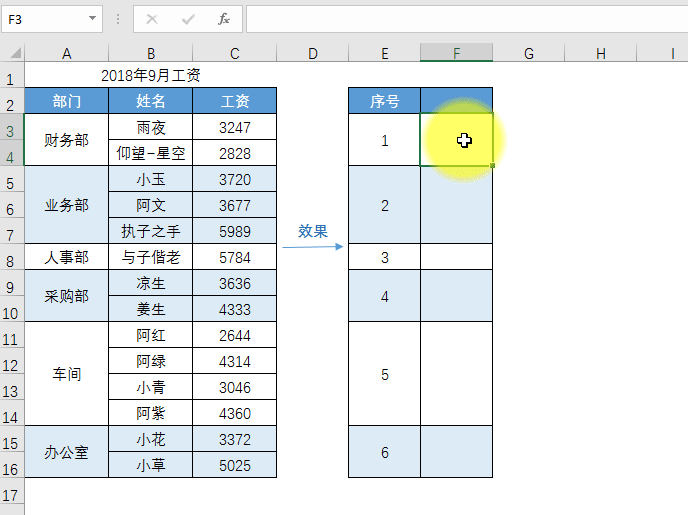Screen dimensions: 688x515
Task: Select merged cell 财务部
Action: tap(67, 140)
